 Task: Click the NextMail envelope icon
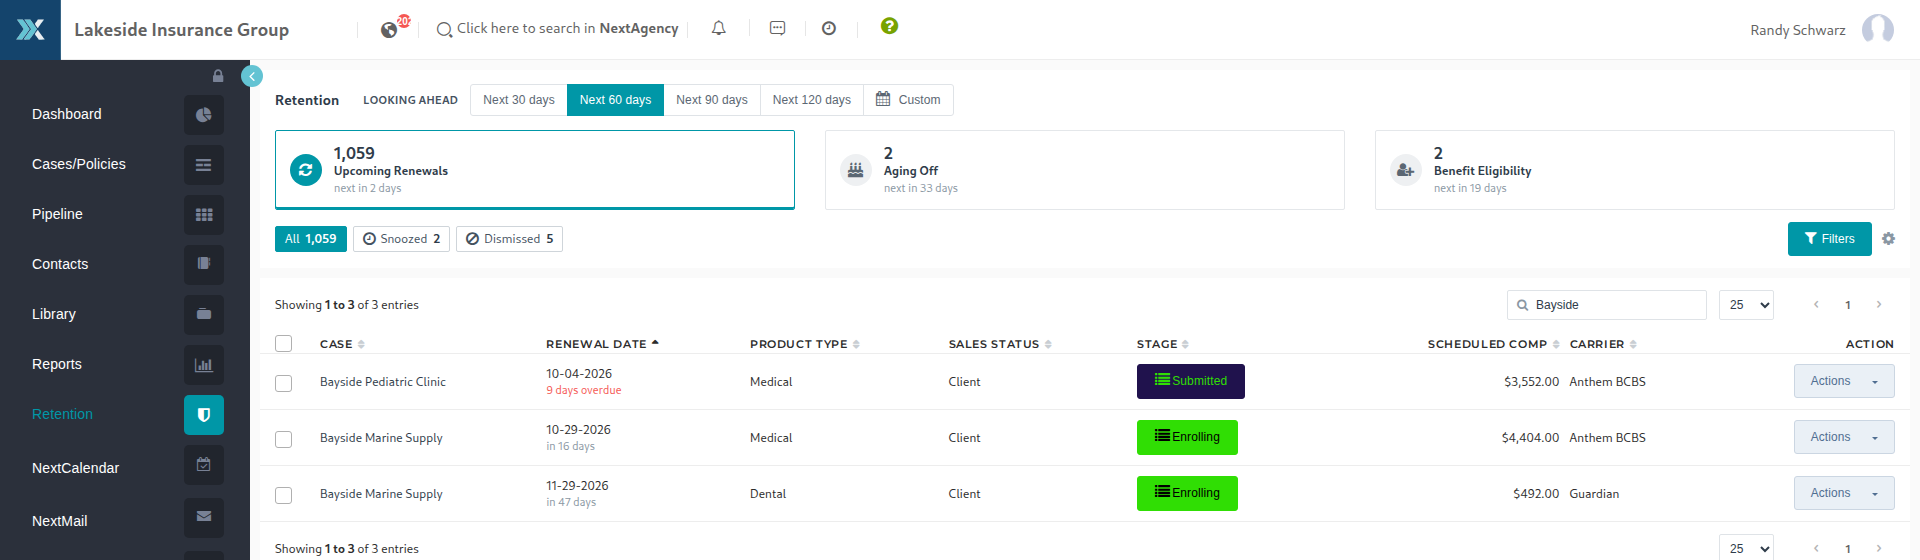pyautogui.click(x=204, y=518)
